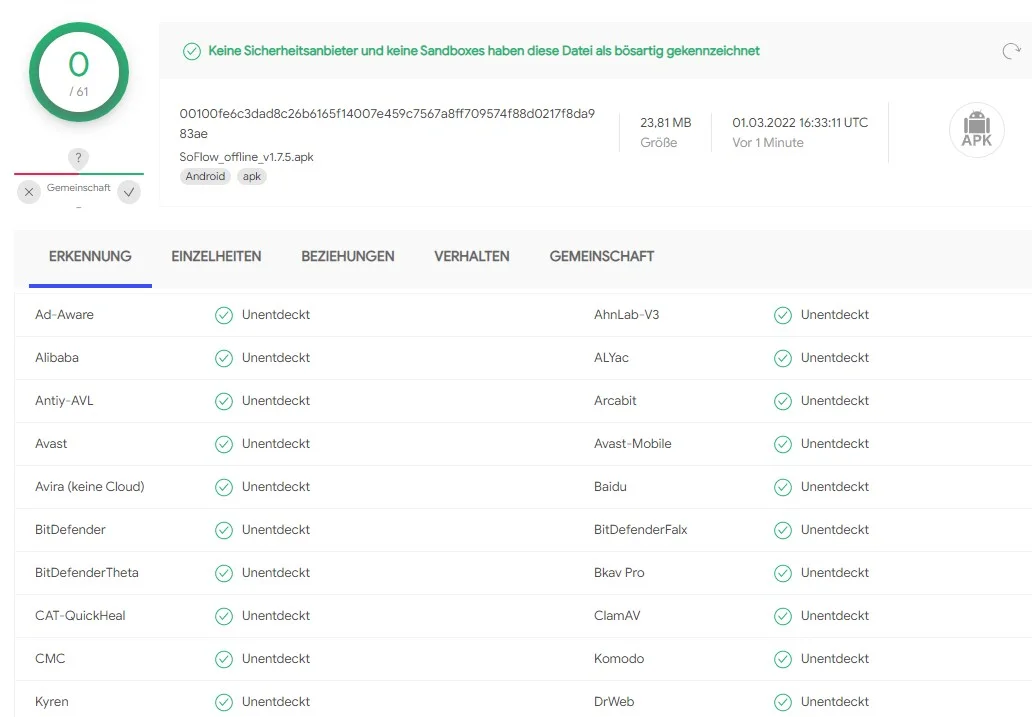
Task: Switch to the VERHALTEN tab
Action: 472,256
